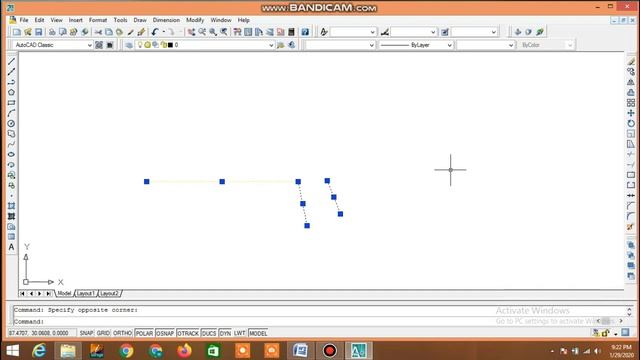
Task: Click the Cut scissors icon
Action: pyautogui.click(x=98, y=32)
